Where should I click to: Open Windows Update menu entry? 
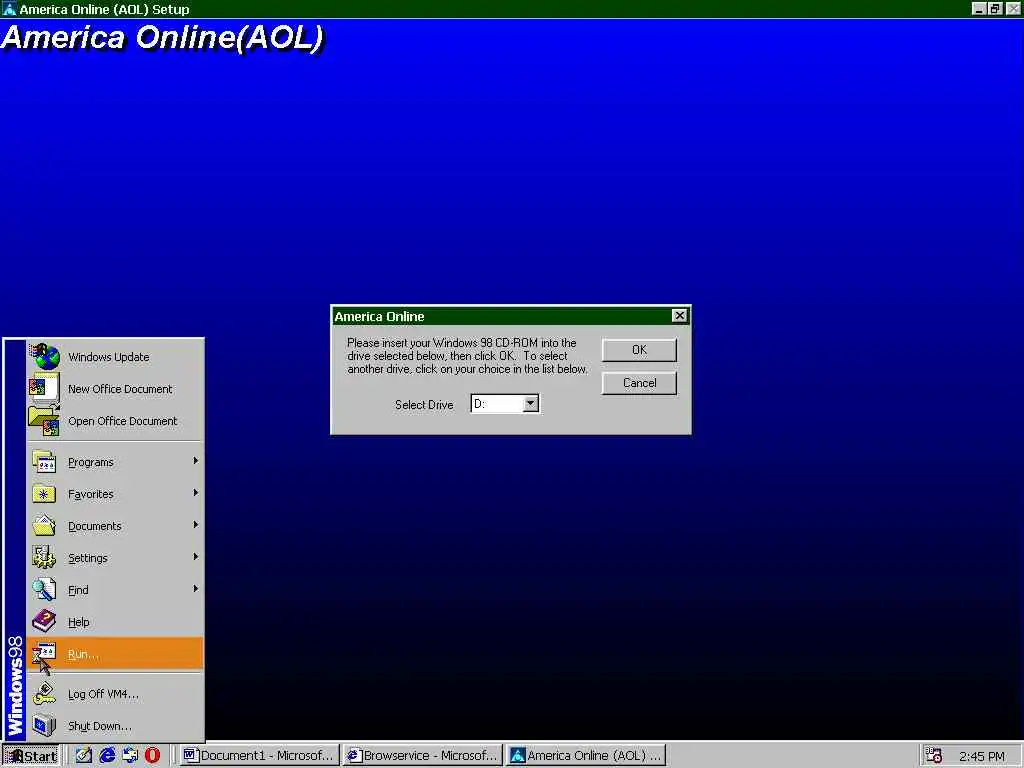116,357
